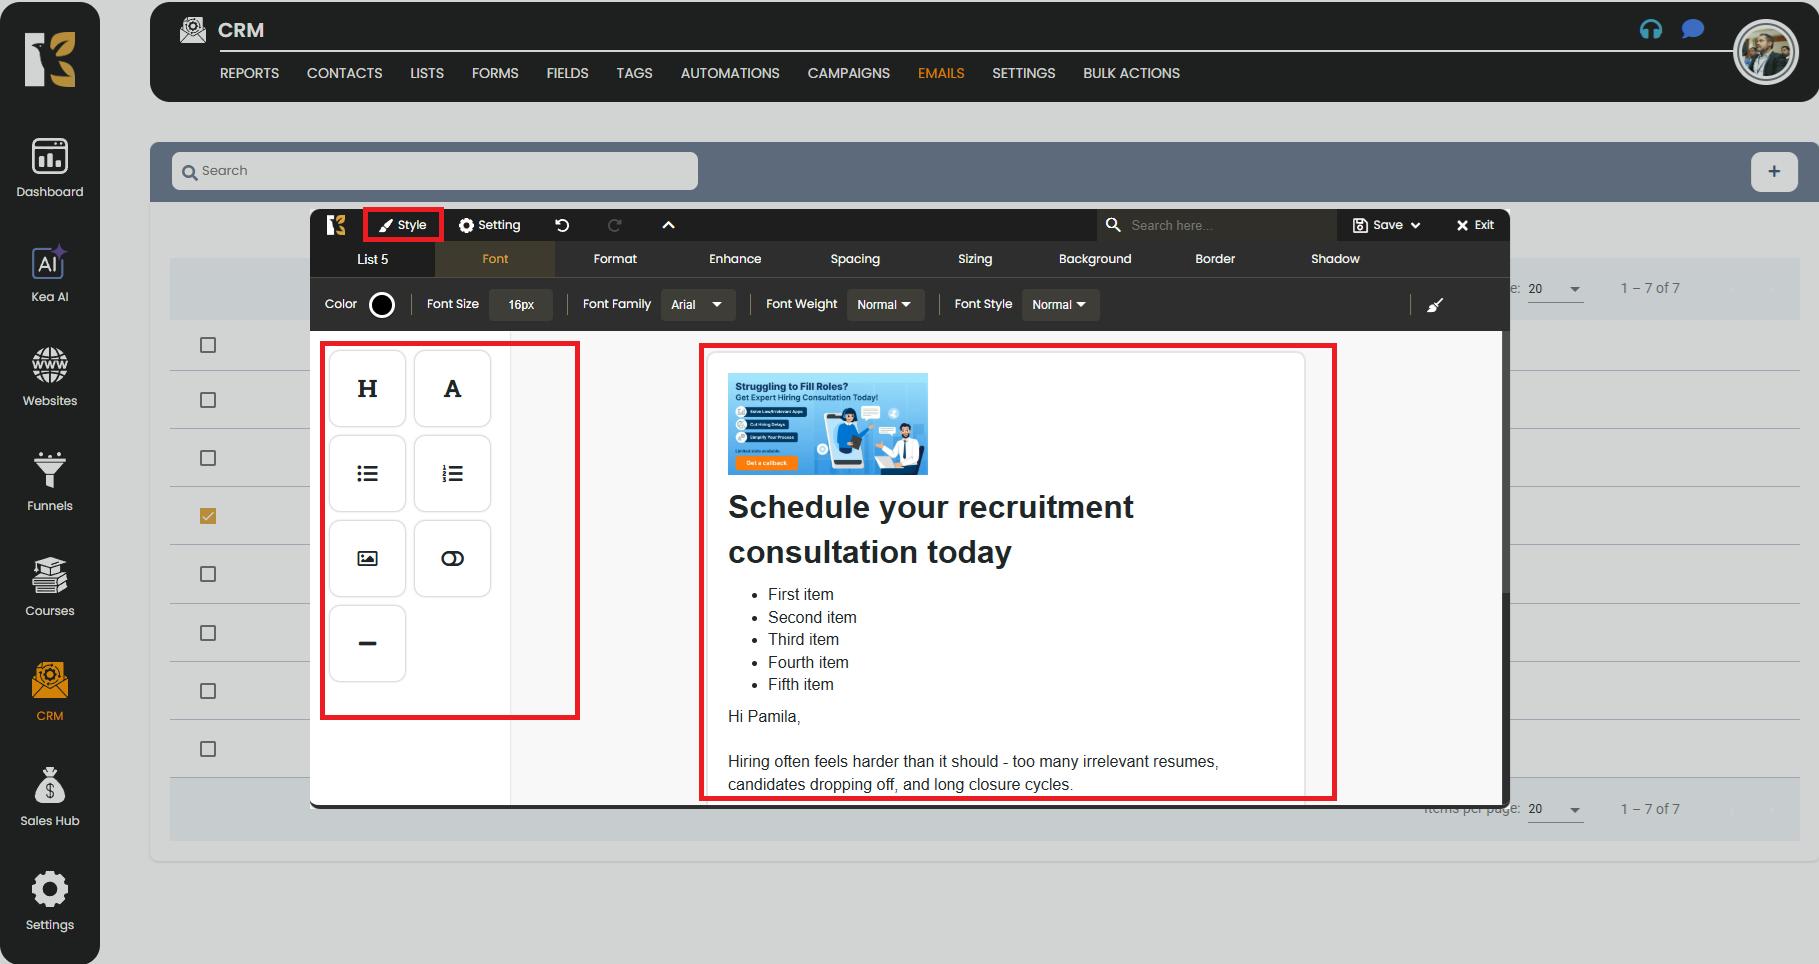This screenshot has height=964, width=1819.
Task: Open the Font Style Normal dropdown
Action: coord(1059,305)
